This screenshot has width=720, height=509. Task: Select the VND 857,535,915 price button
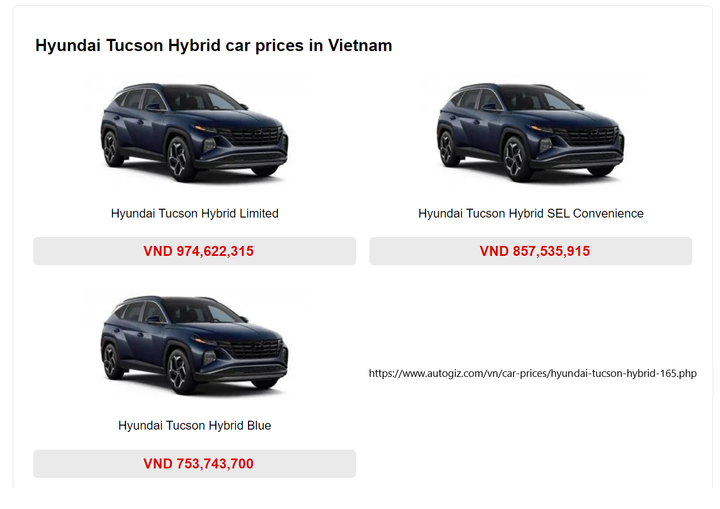(531, 251)
